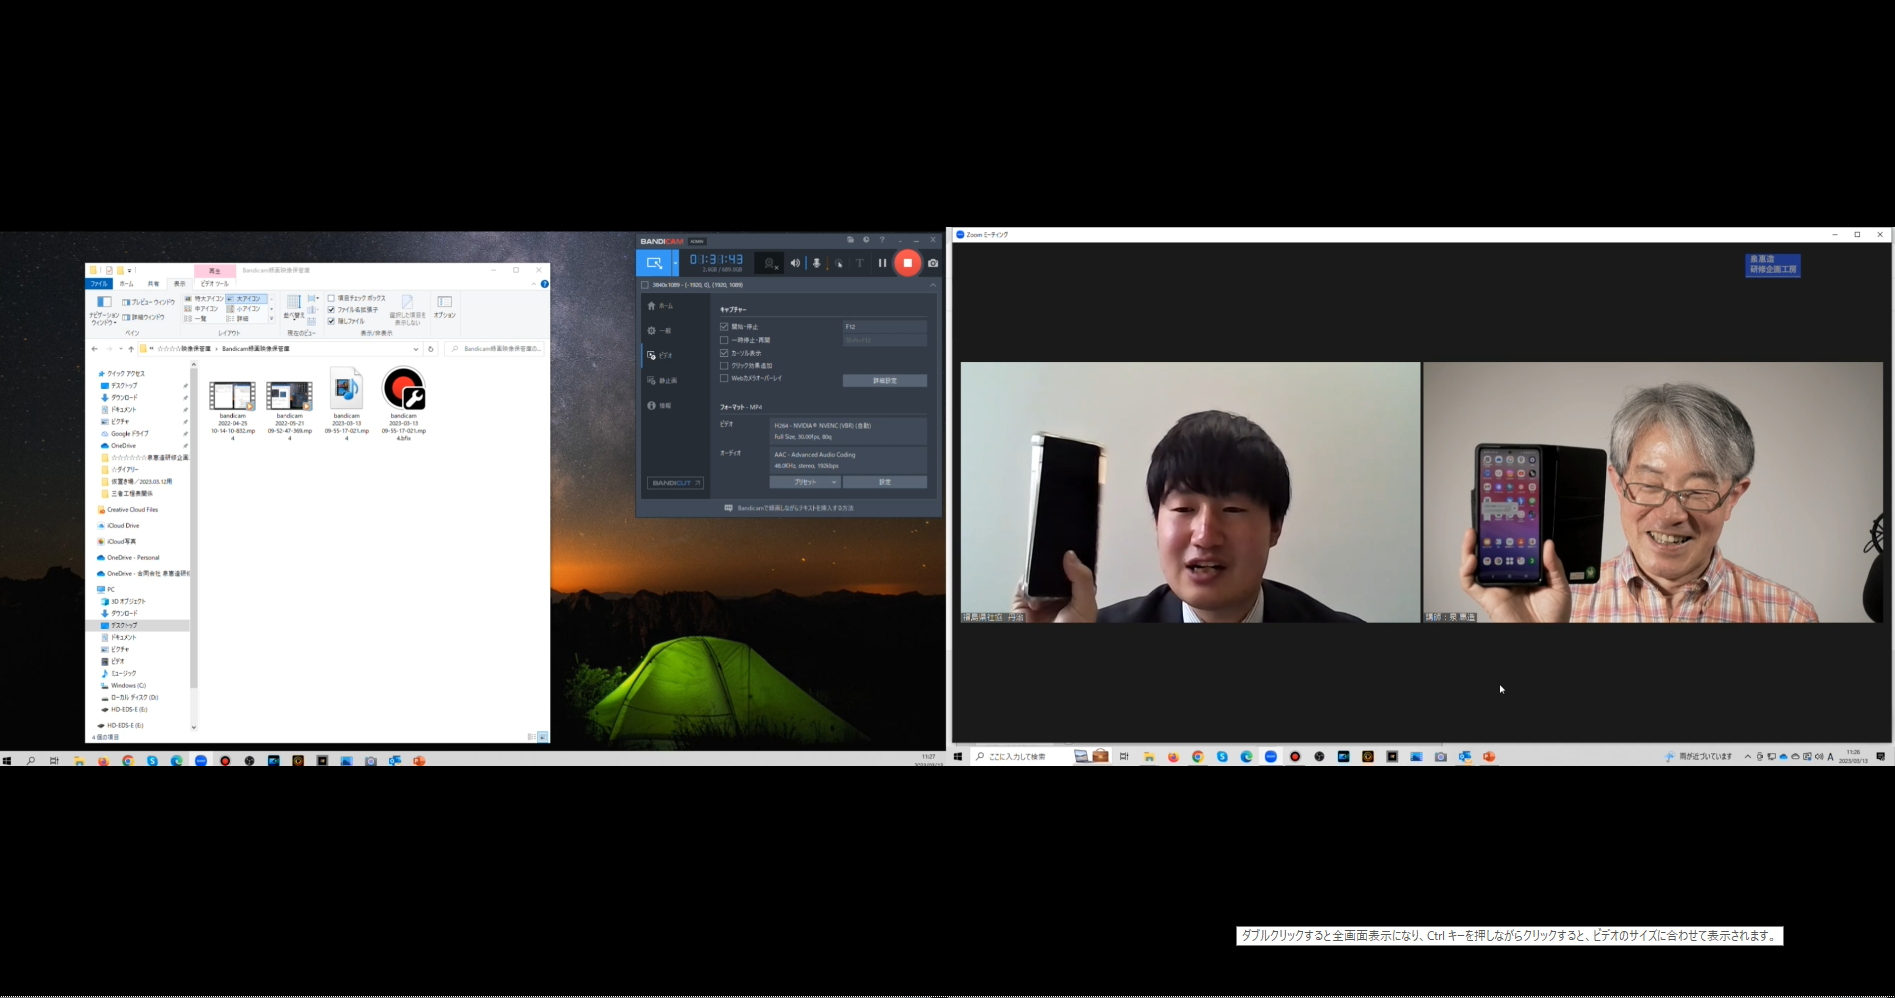Toggle the checkbox beside 3840x1089 capture area

[x=645, y=285]
